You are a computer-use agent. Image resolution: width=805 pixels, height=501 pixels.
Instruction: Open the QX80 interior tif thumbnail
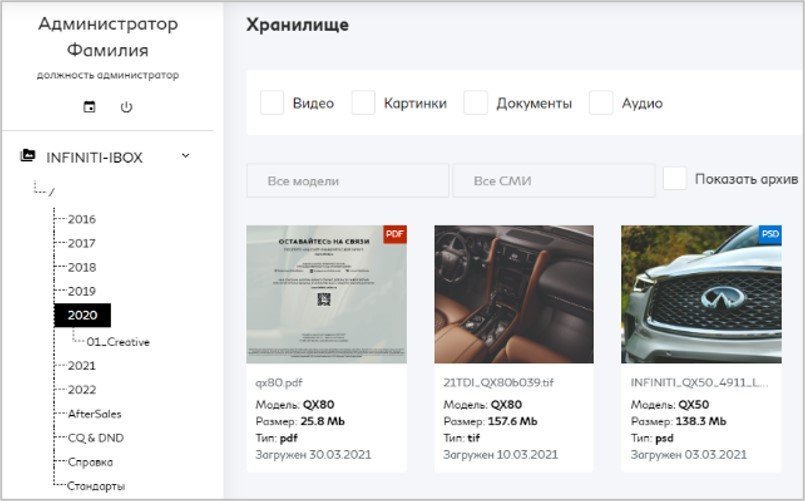pyautogui.click(x=514, y=294)
